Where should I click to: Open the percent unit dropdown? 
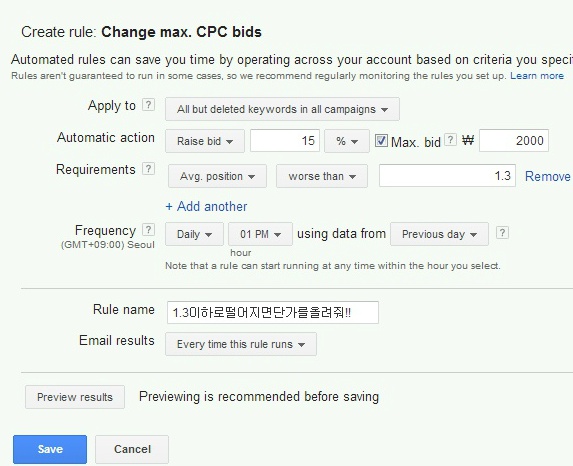(x=347, y=141)
